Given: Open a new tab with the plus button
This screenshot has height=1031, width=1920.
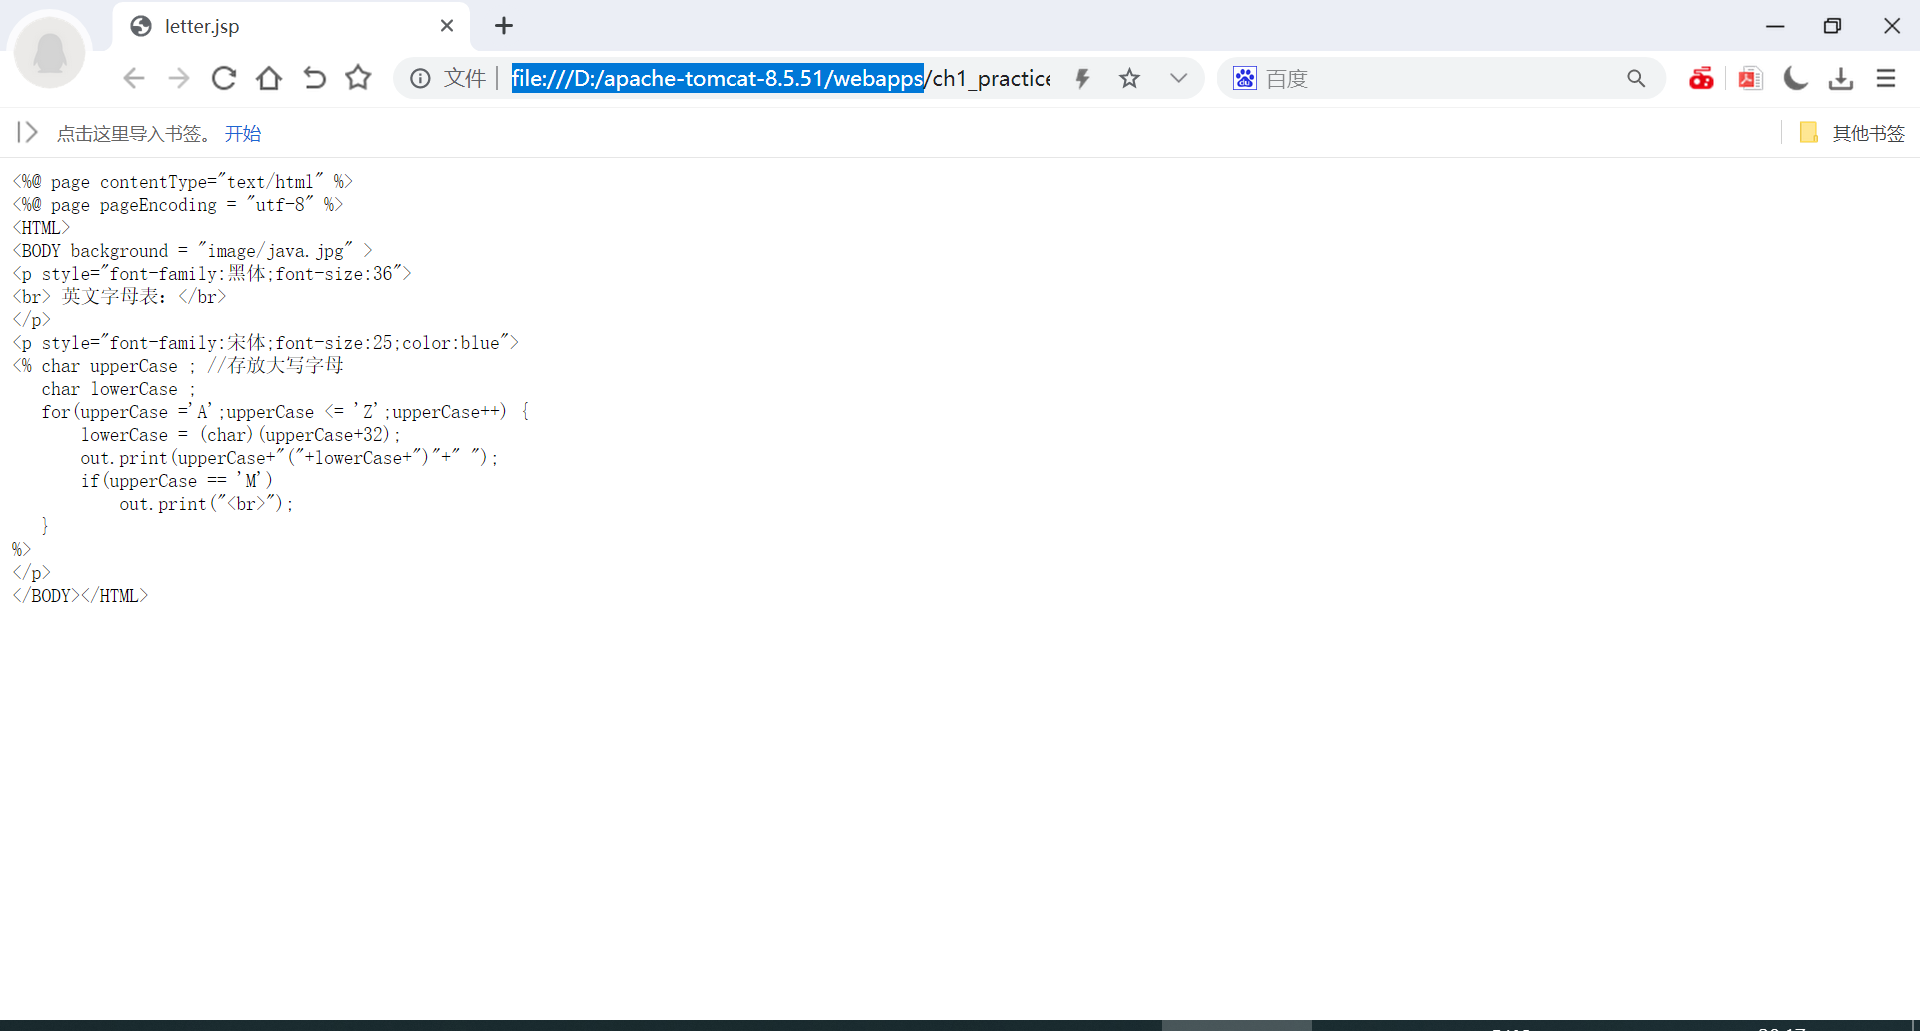Looking at the screenshot, I should [x=504, y=26].
